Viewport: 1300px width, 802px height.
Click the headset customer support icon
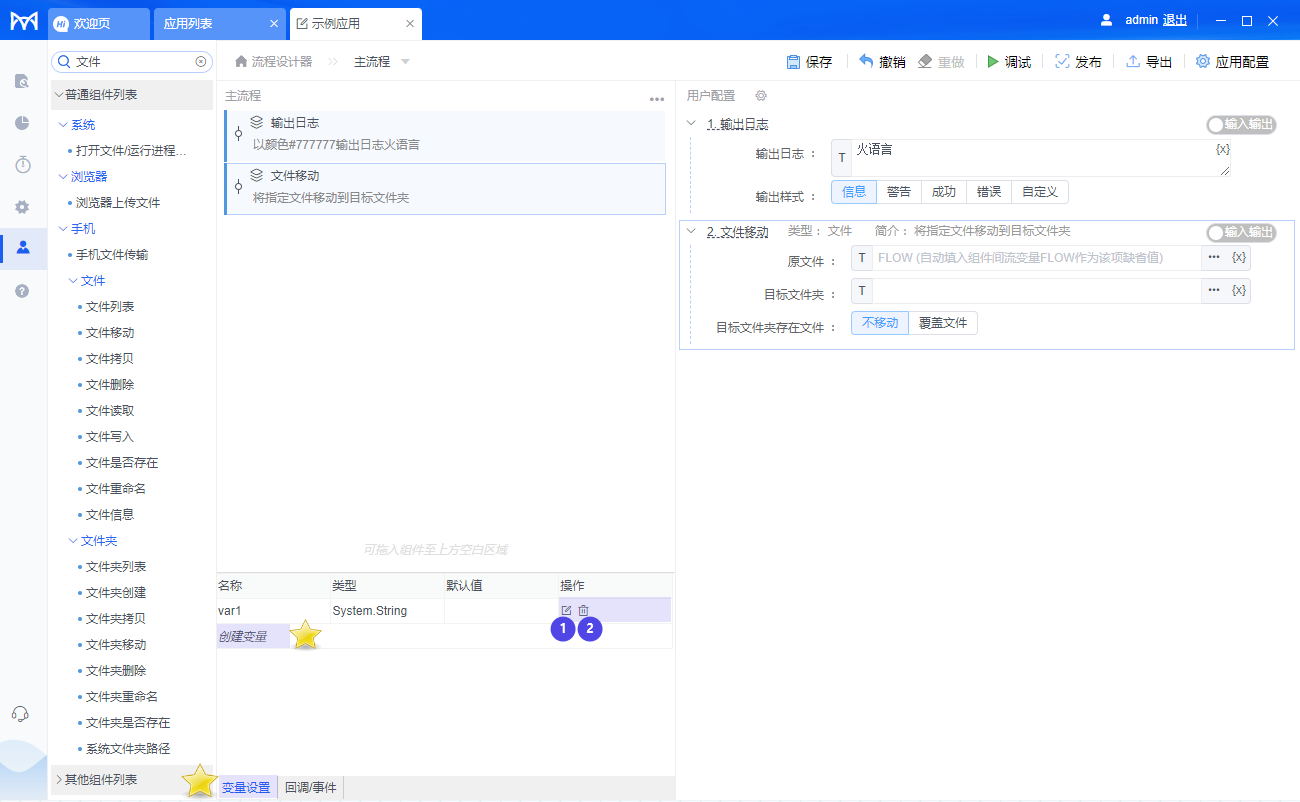coord(20,713)
